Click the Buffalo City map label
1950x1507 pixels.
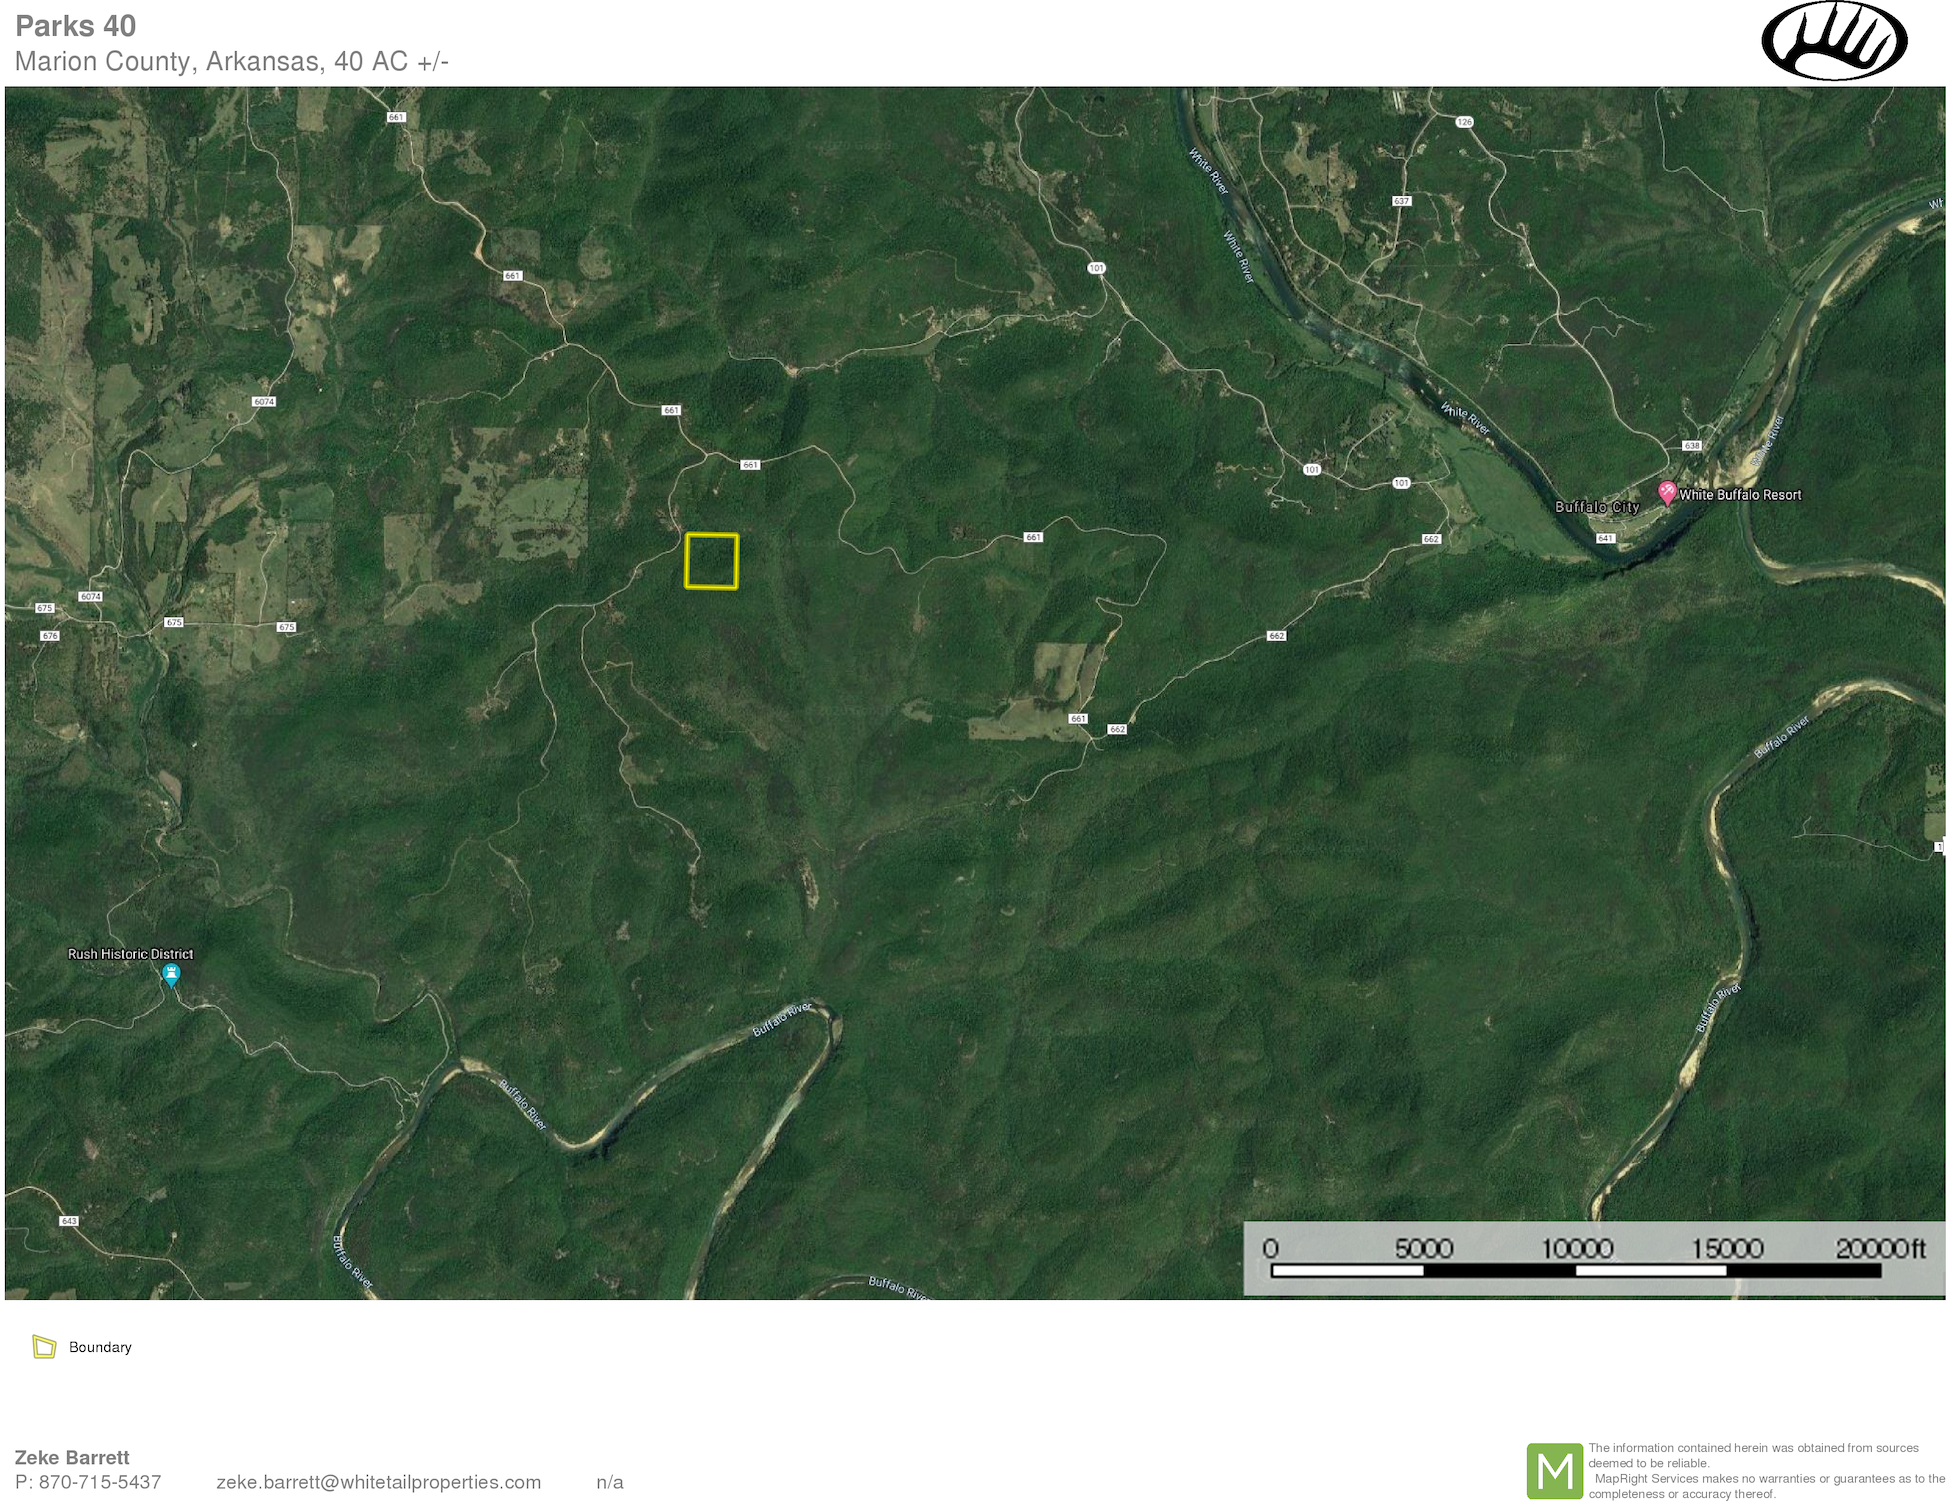pyautogui.click(x=1597, y=507)
